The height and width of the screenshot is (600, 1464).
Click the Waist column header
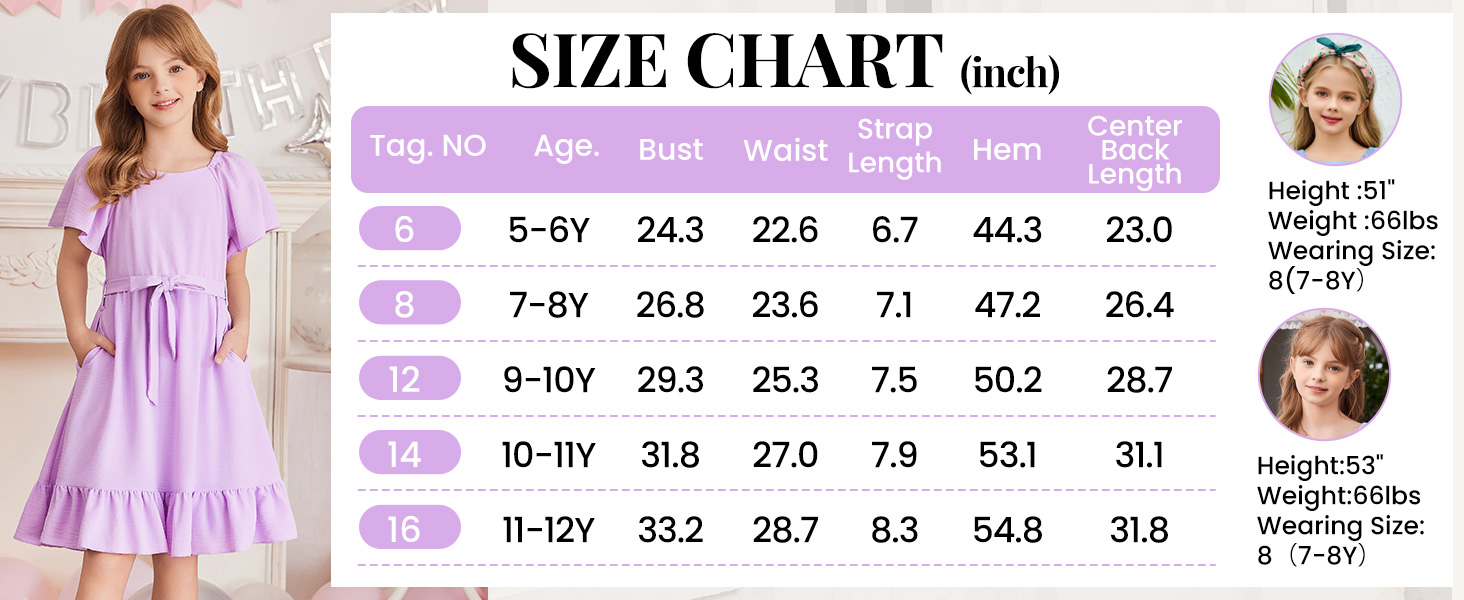[786, 150]
